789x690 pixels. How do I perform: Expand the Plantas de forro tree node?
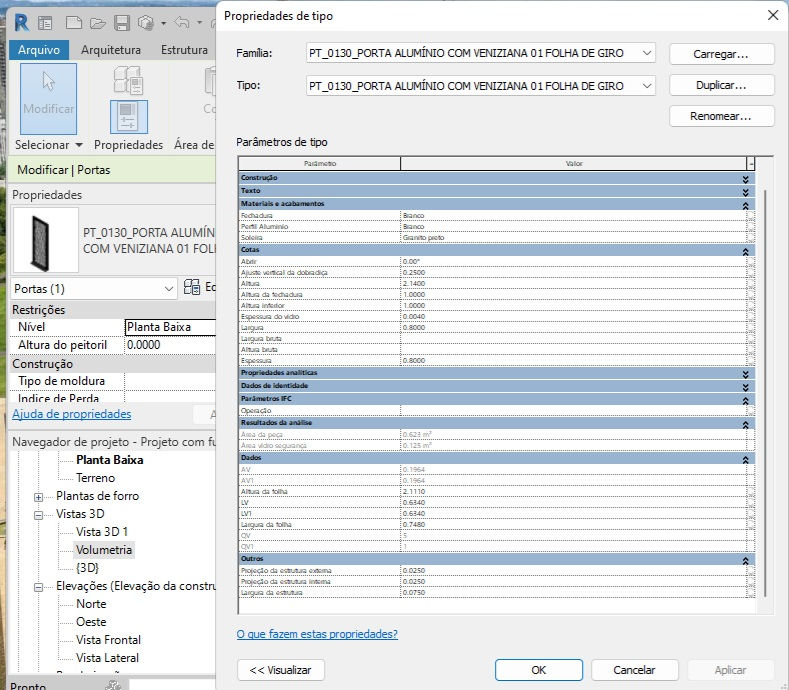click(38, 497)
